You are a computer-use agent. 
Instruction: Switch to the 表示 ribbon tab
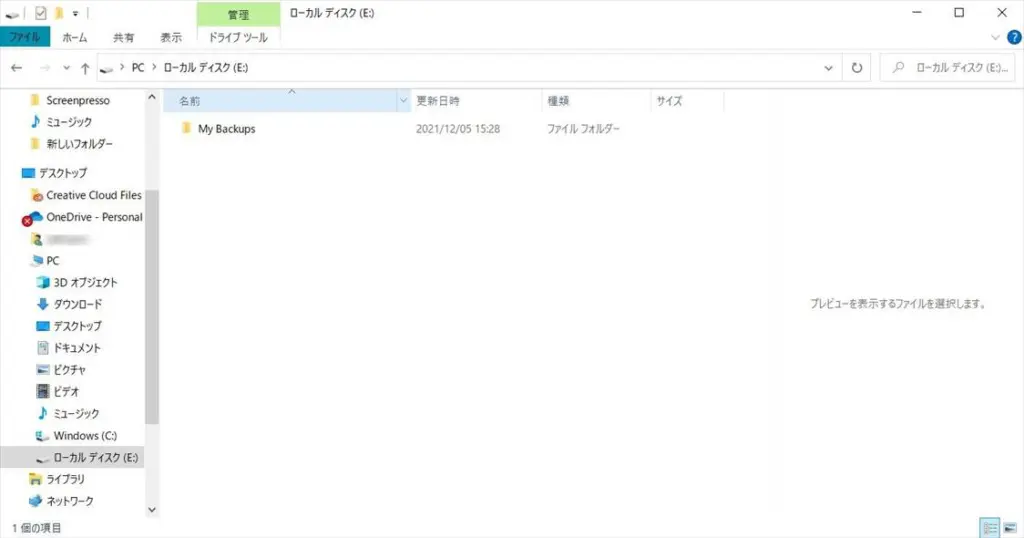coord(171,38)
